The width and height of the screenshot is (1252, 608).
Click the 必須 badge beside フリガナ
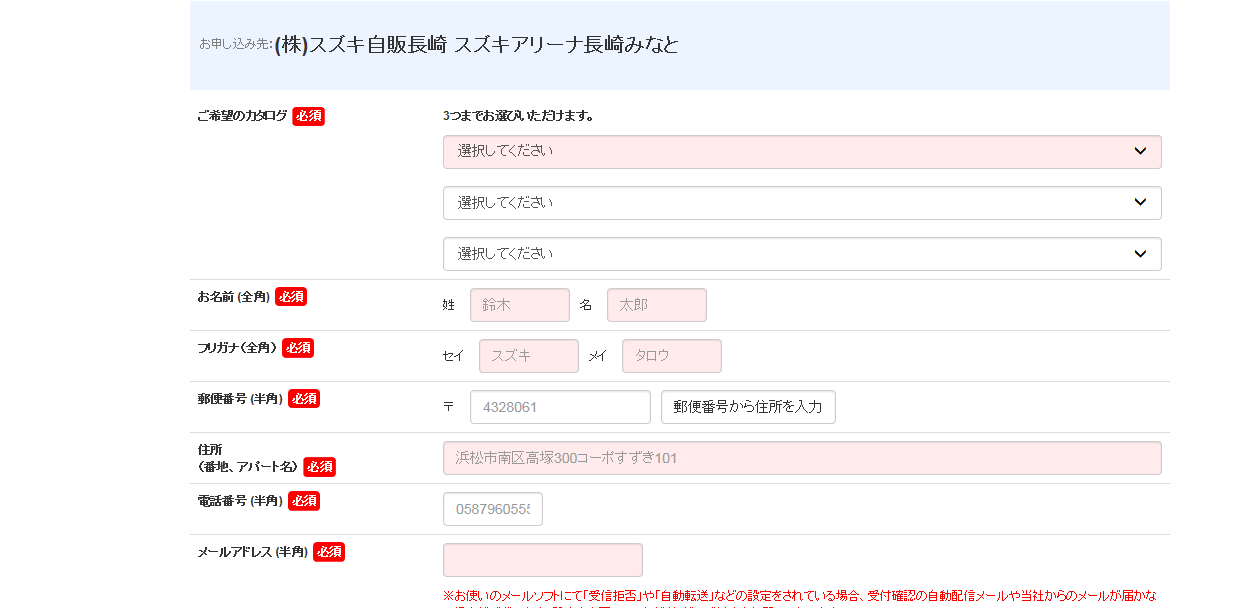[298, 347]
